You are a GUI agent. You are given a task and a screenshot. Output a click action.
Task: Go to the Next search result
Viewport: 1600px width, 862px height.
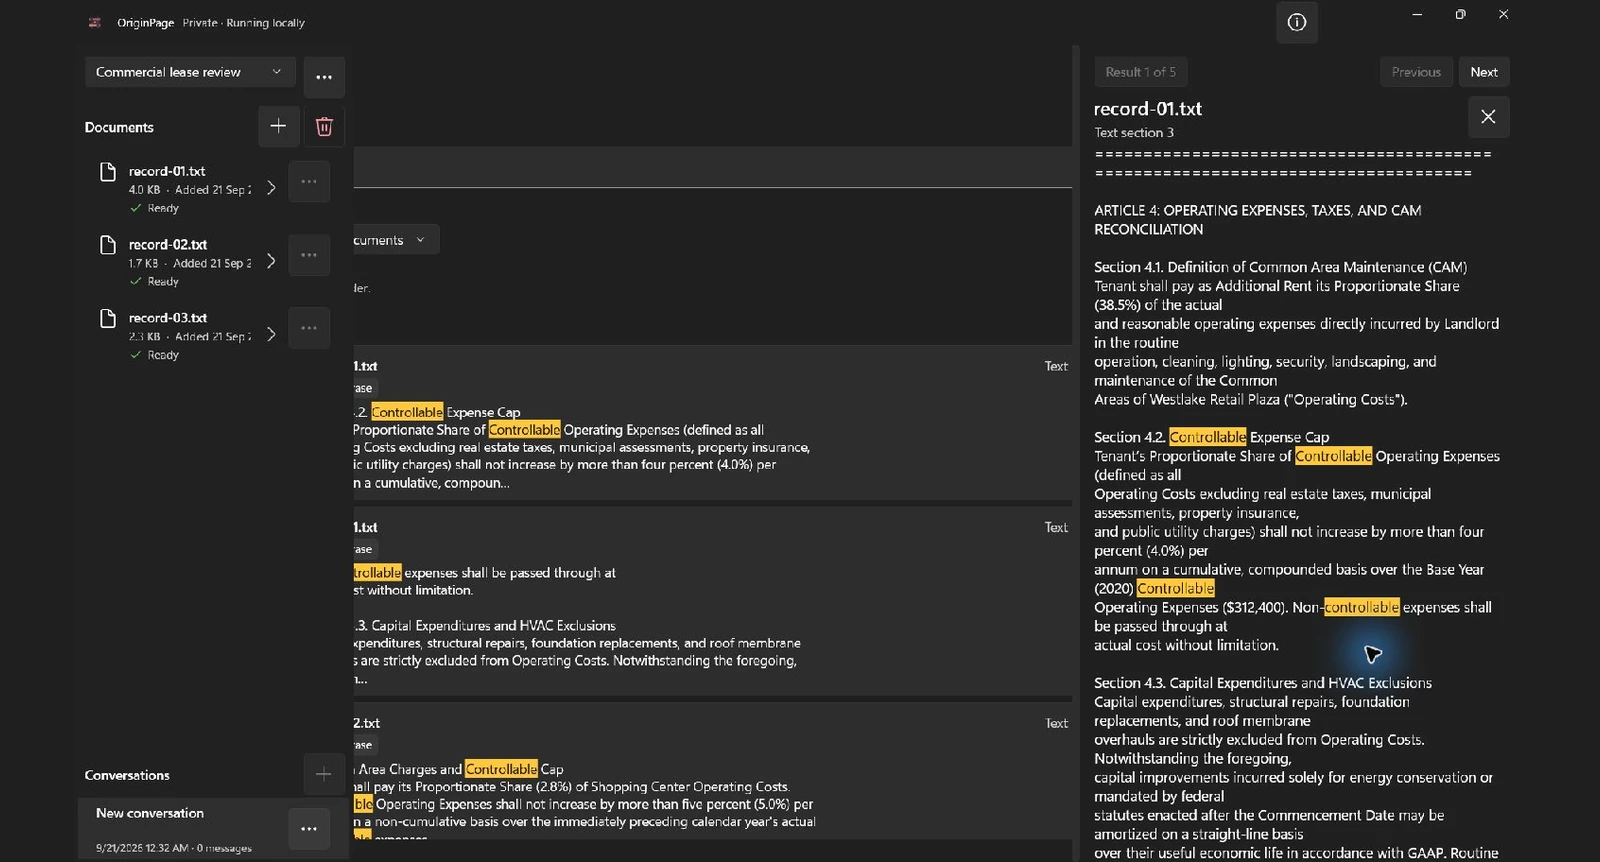click(1484, 72)
